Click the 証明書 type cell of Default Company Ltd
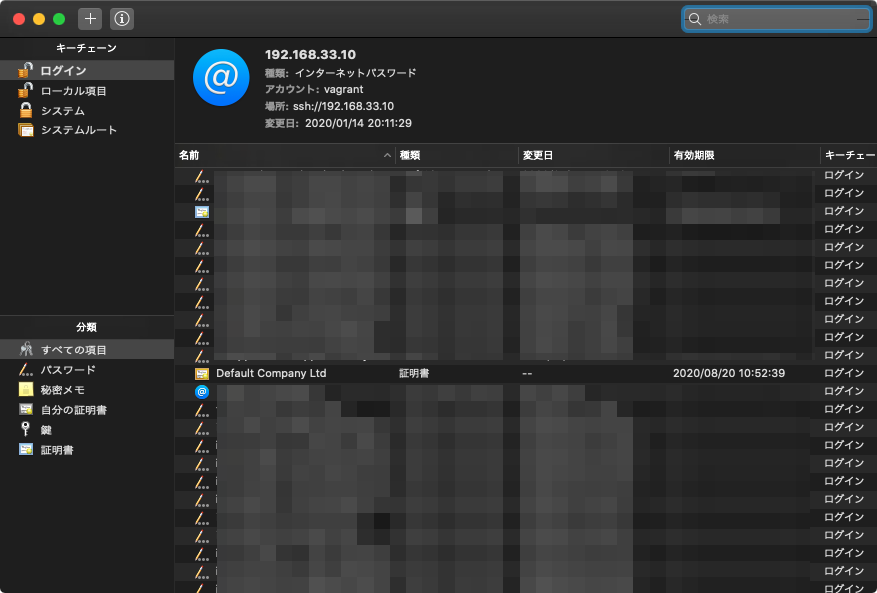The width and height of the screenshot is (877, 593). click(414, 373)
